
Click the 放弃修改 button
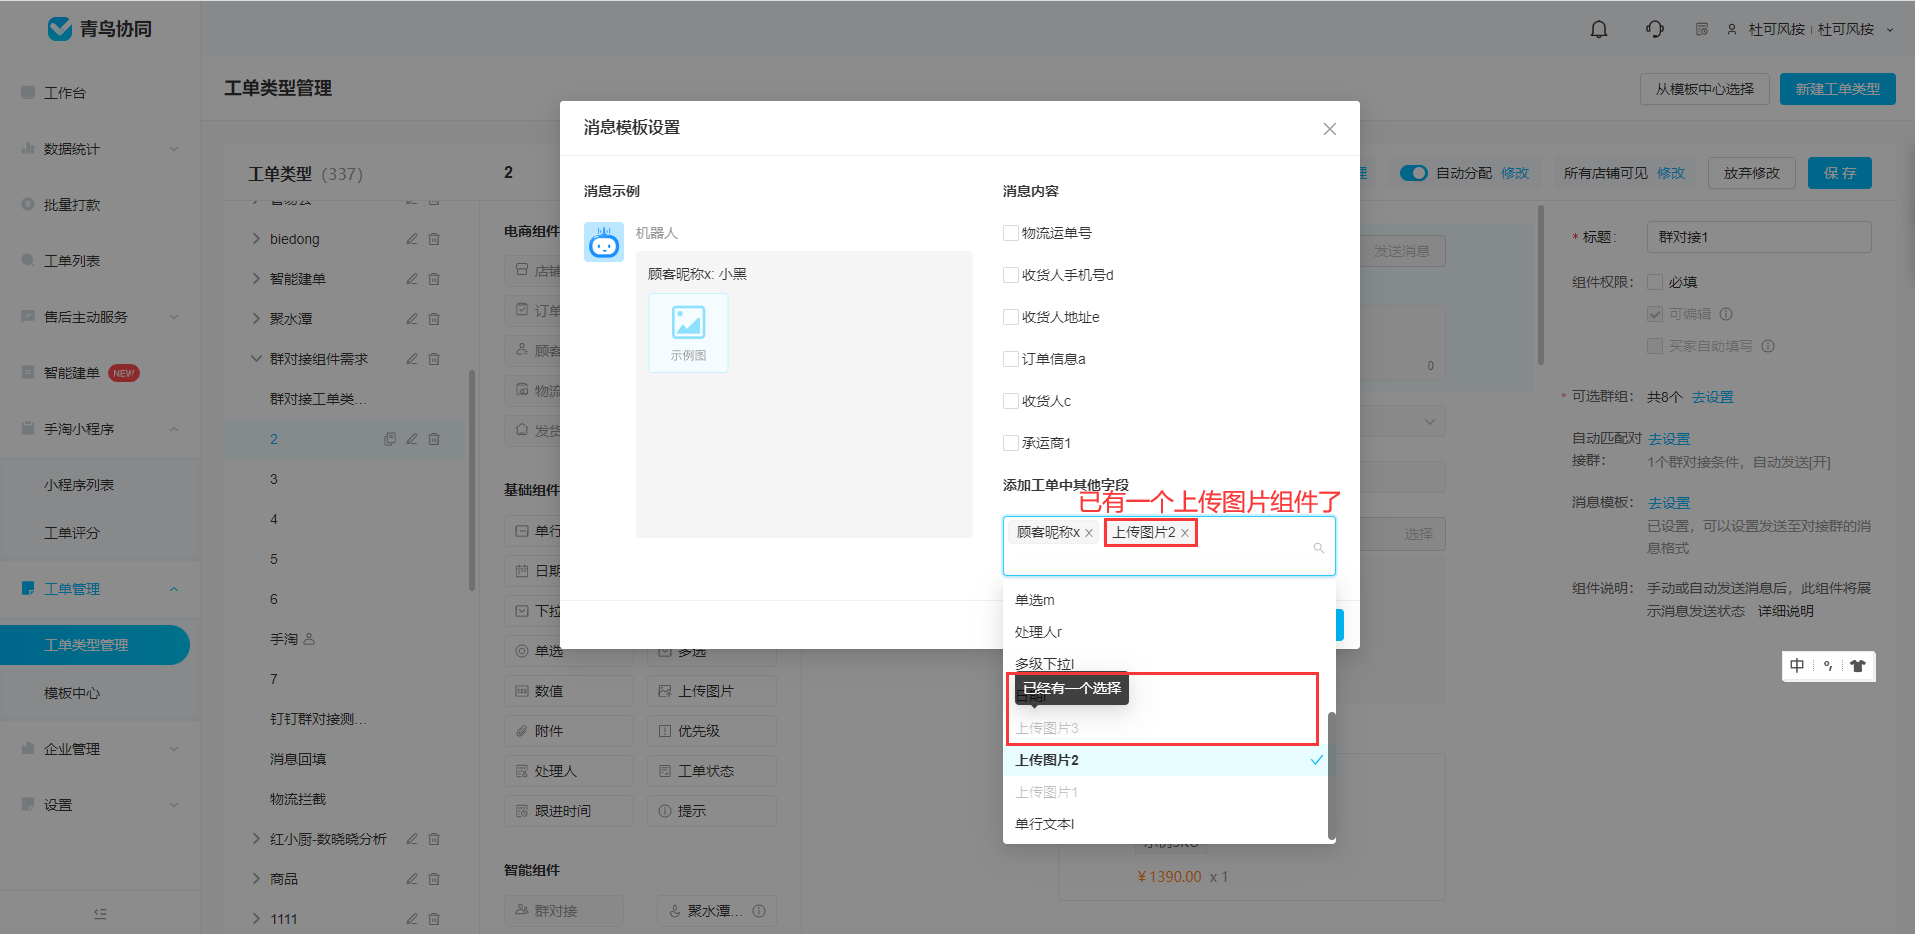click(1752, 173)
